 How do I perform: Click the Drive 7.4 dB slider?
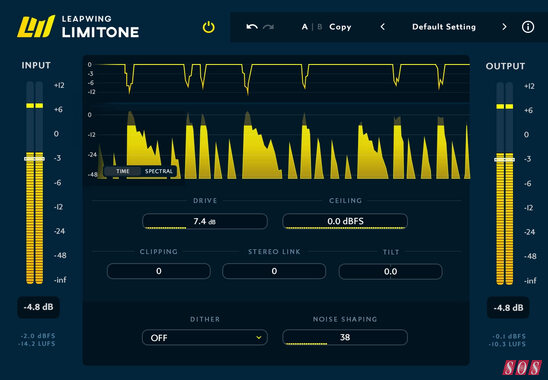(205, 221)
